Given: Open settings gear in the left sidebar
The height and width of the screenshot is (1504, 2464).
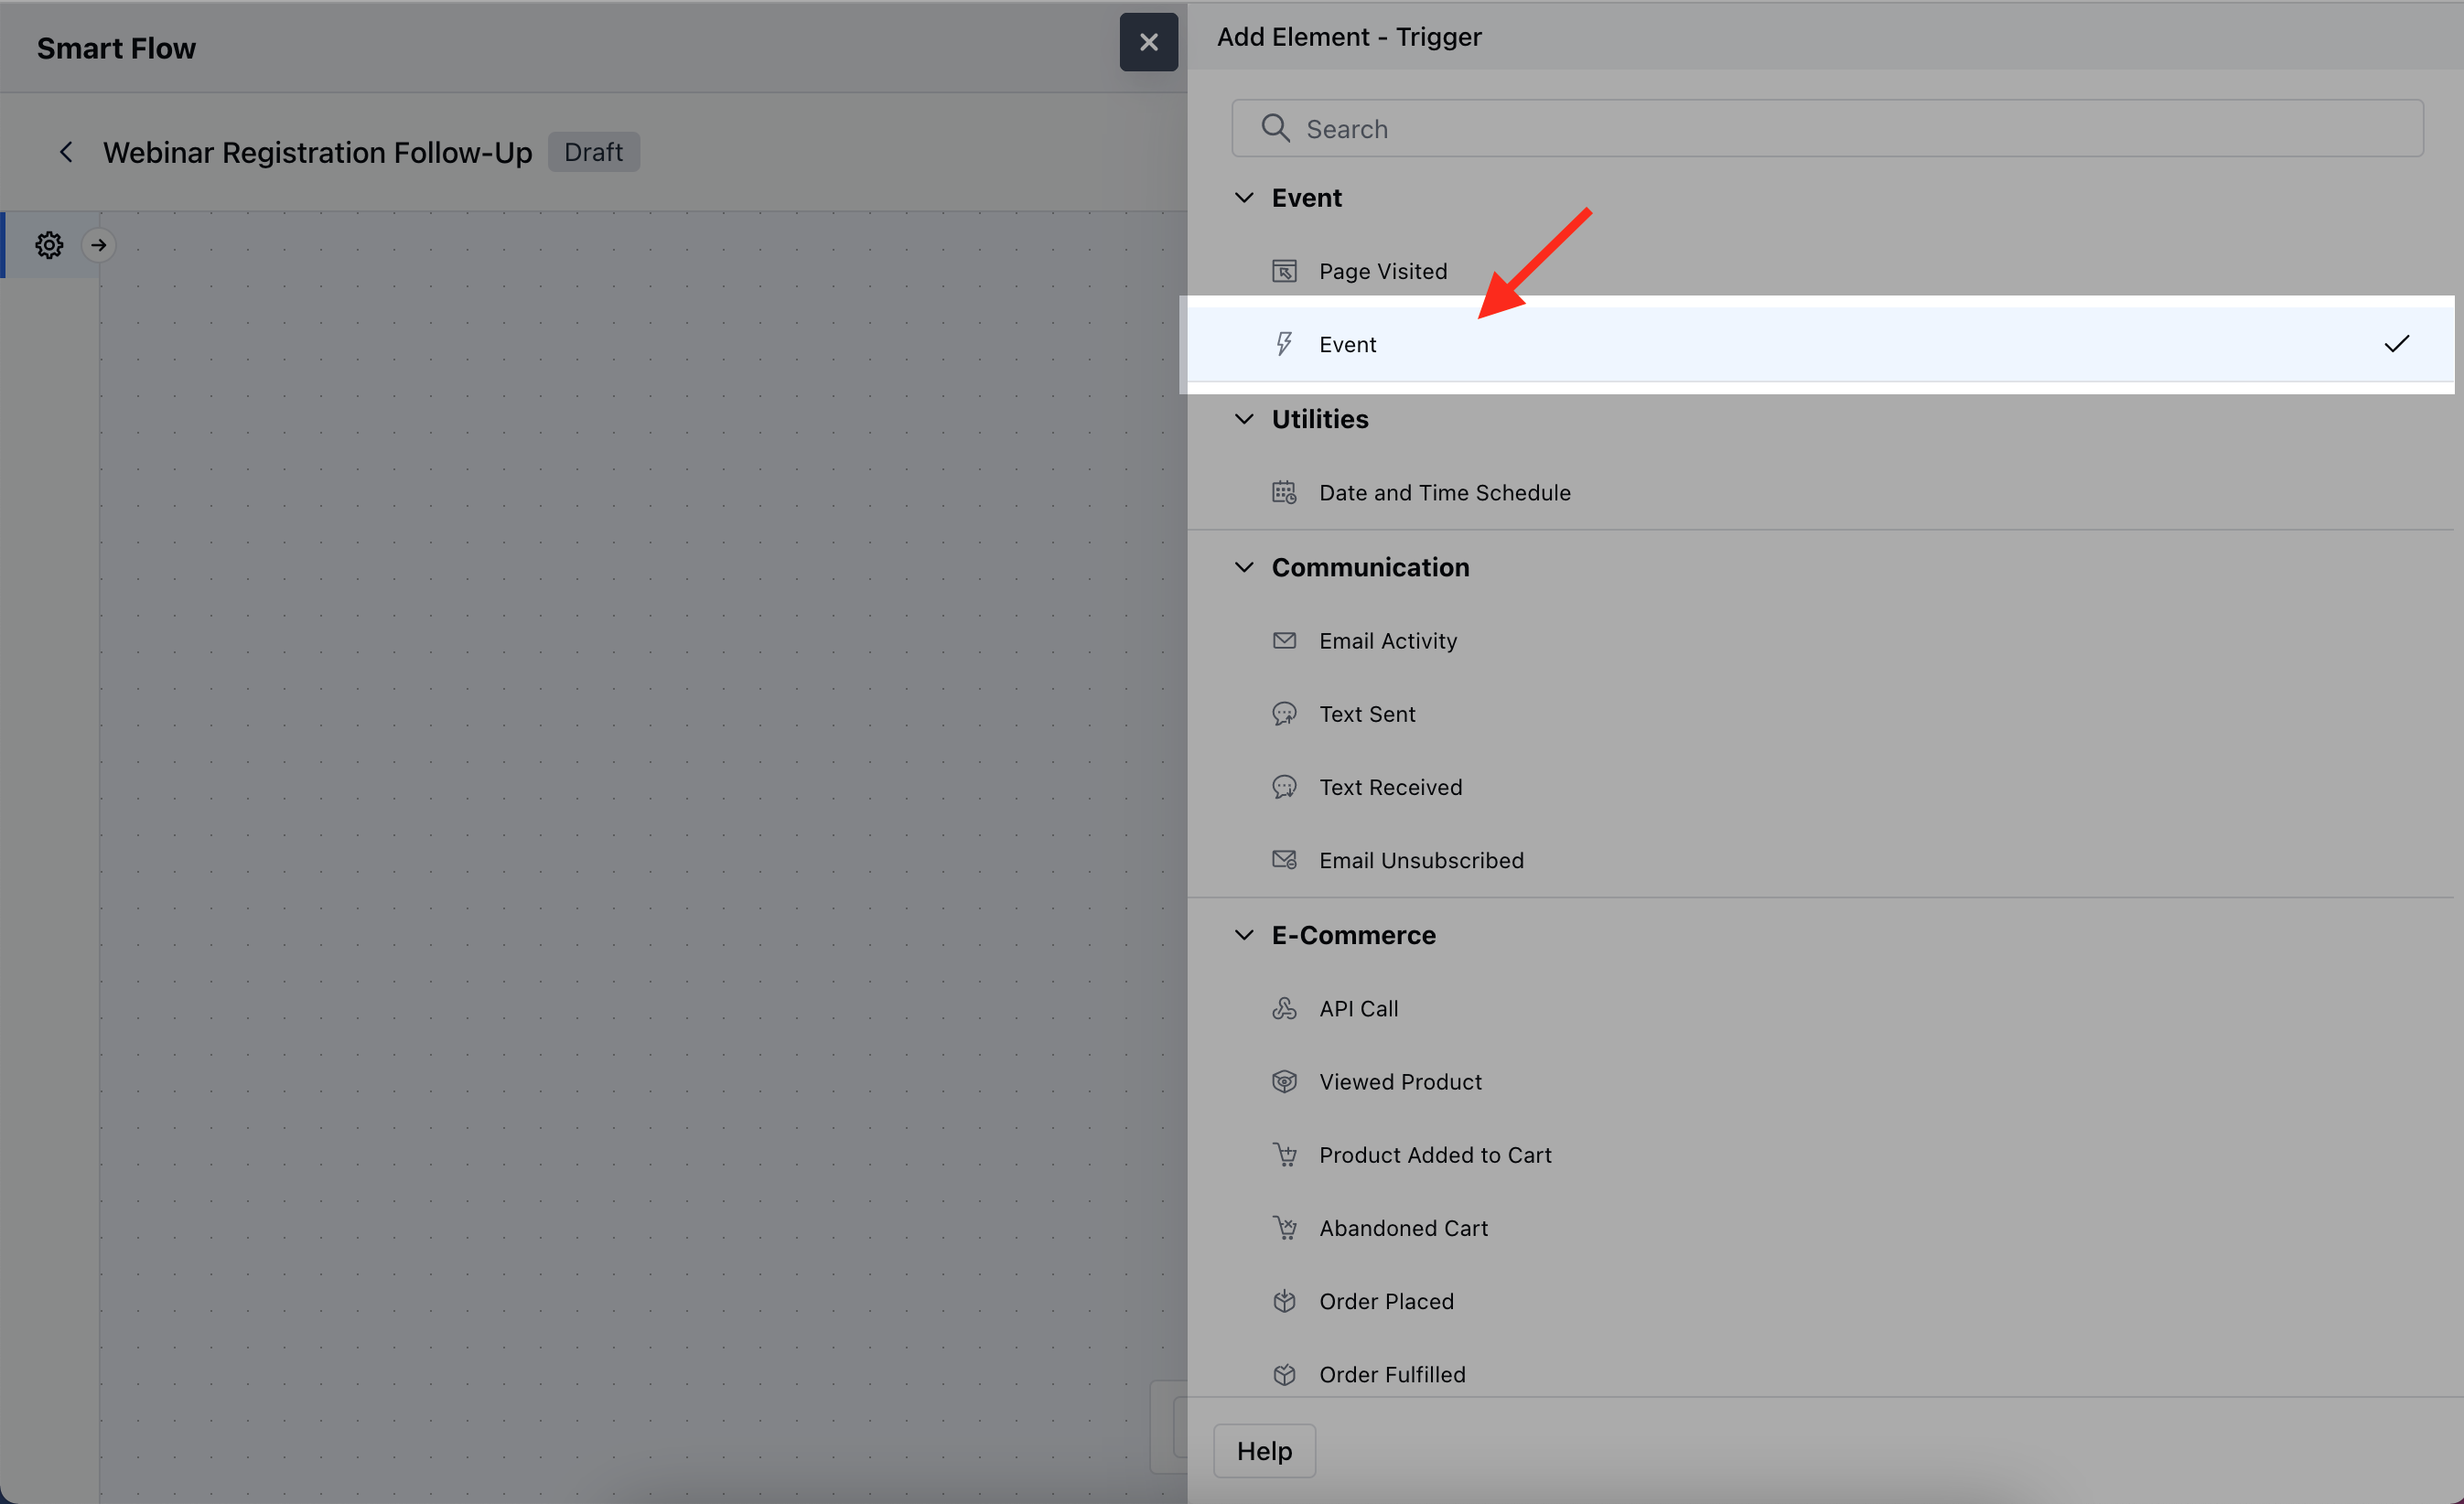Looking at the screenshot, I should [49, 245].
